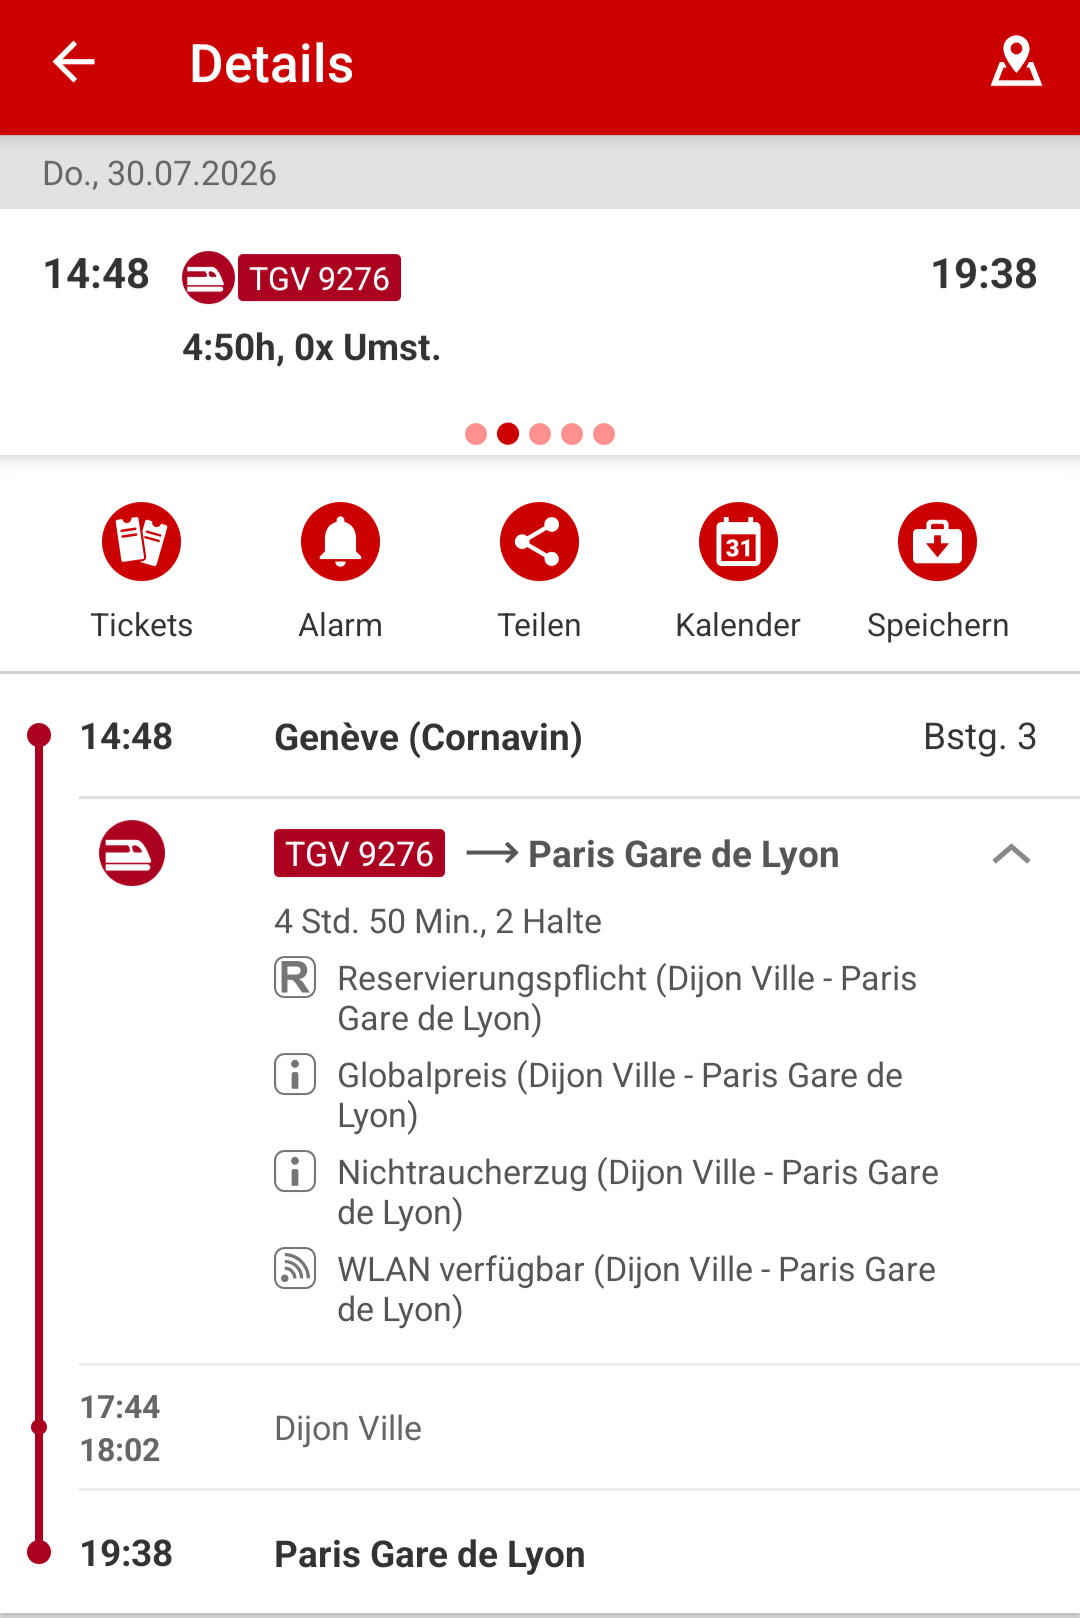Save connection with Speichern icon

tap(937, 542)
